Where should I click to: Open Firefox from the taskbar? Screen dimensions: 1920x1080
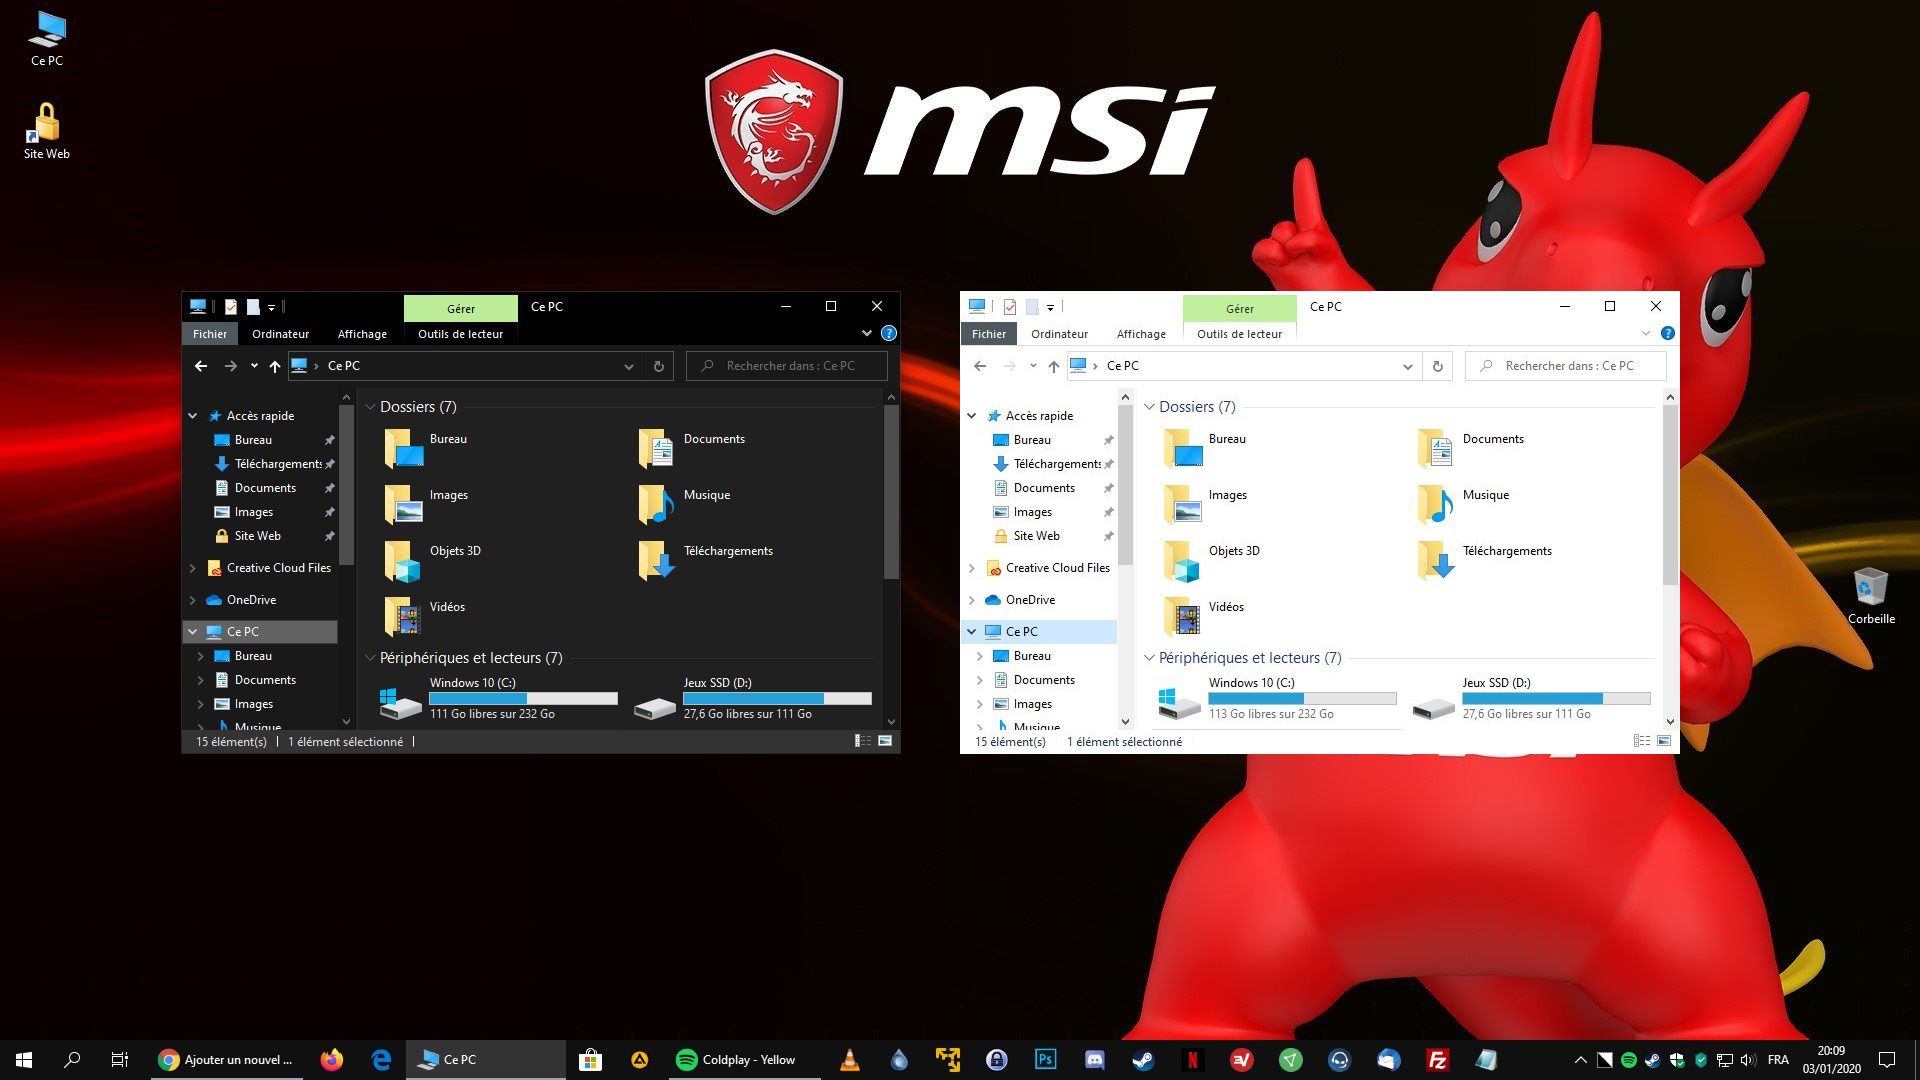coord(331,1060)
